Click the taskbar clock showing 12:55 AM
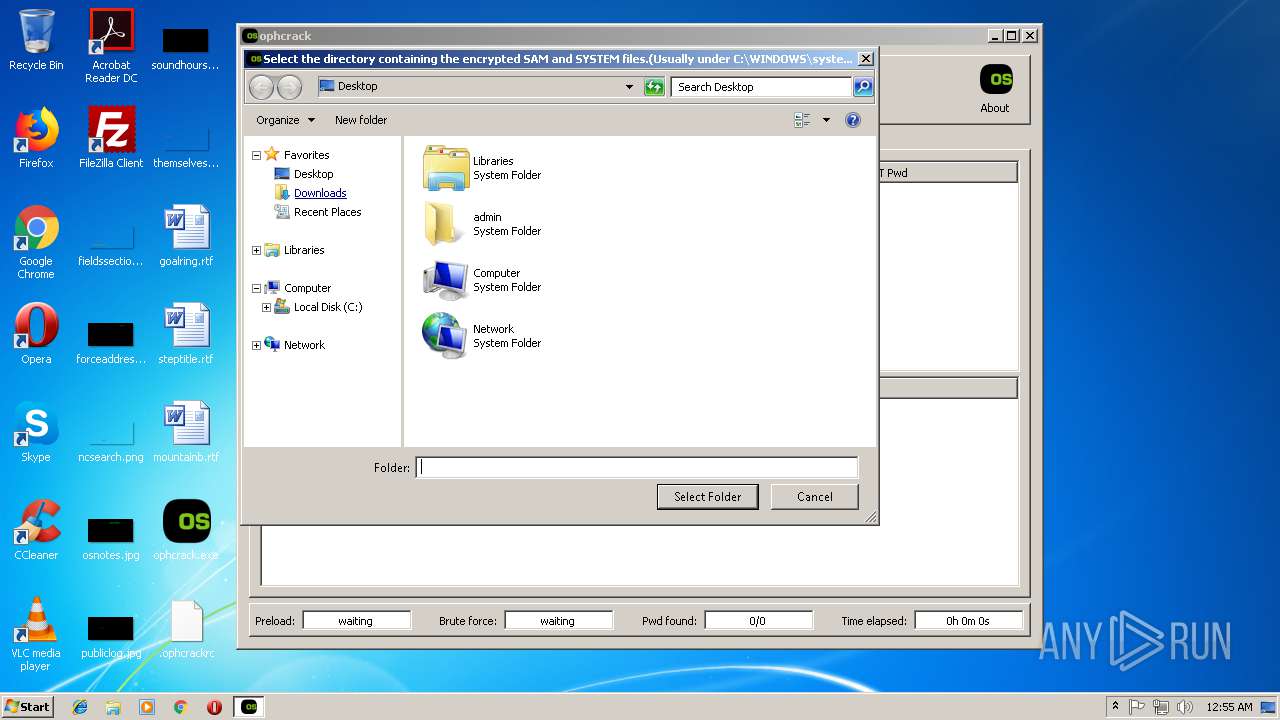1280x720 pixels. click(1229, 707)
